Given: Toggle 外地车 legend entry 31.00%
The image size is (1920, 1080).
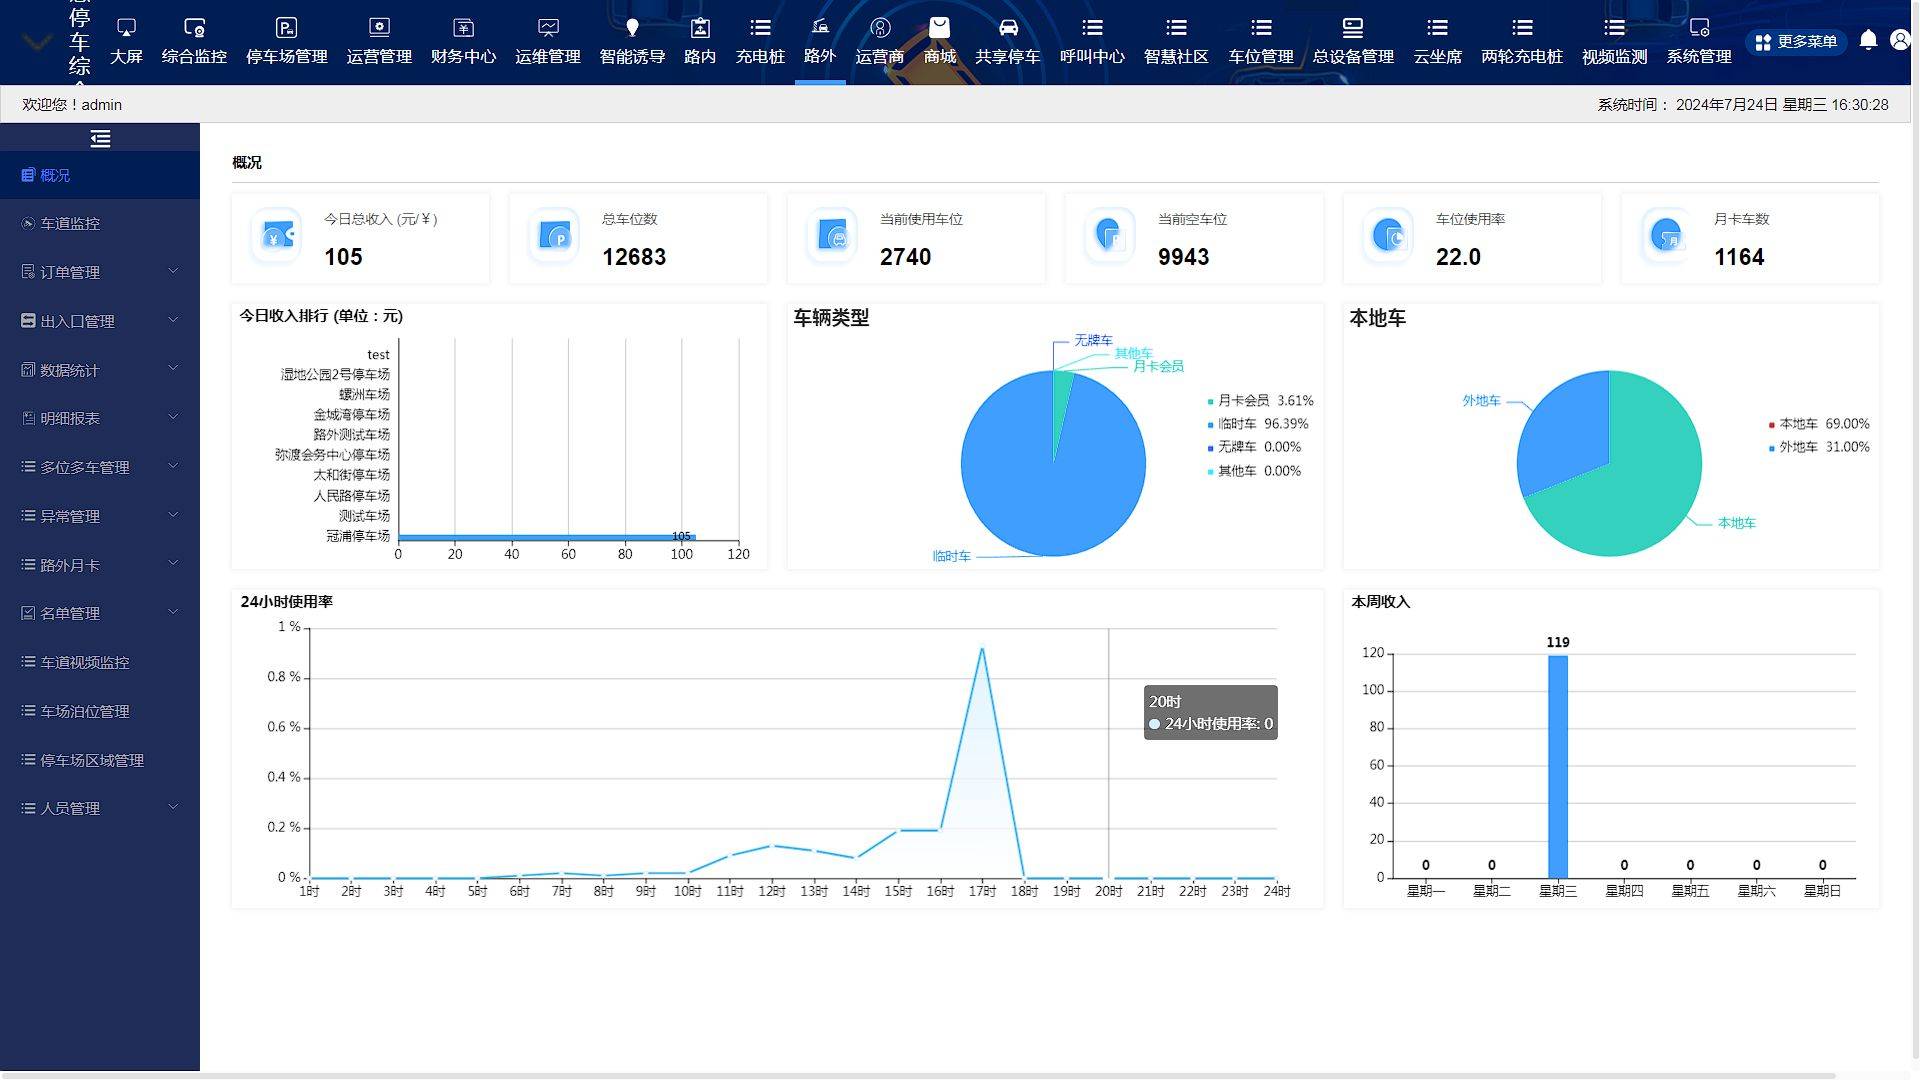Looking at the screenshot, I should [1819, 447].
